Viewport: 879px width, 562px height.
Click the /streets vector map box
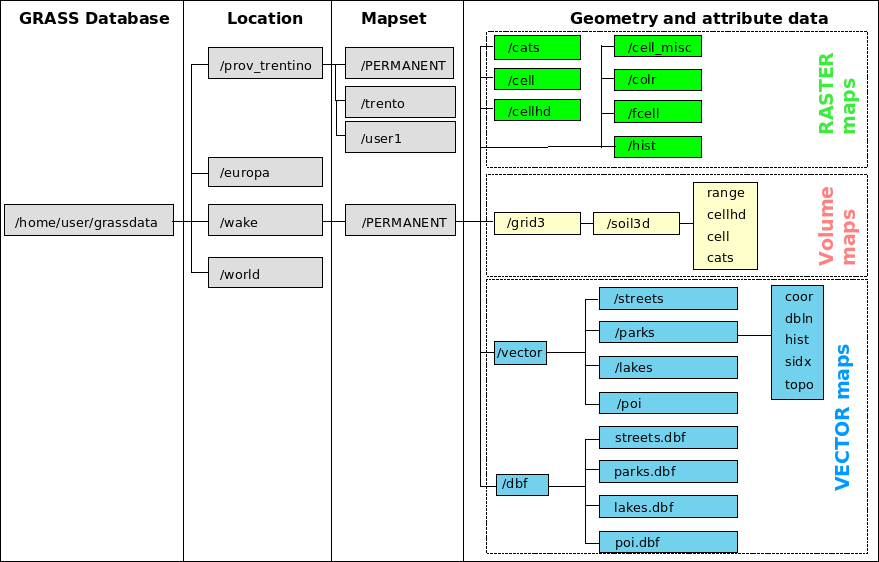tap(667, 298)
